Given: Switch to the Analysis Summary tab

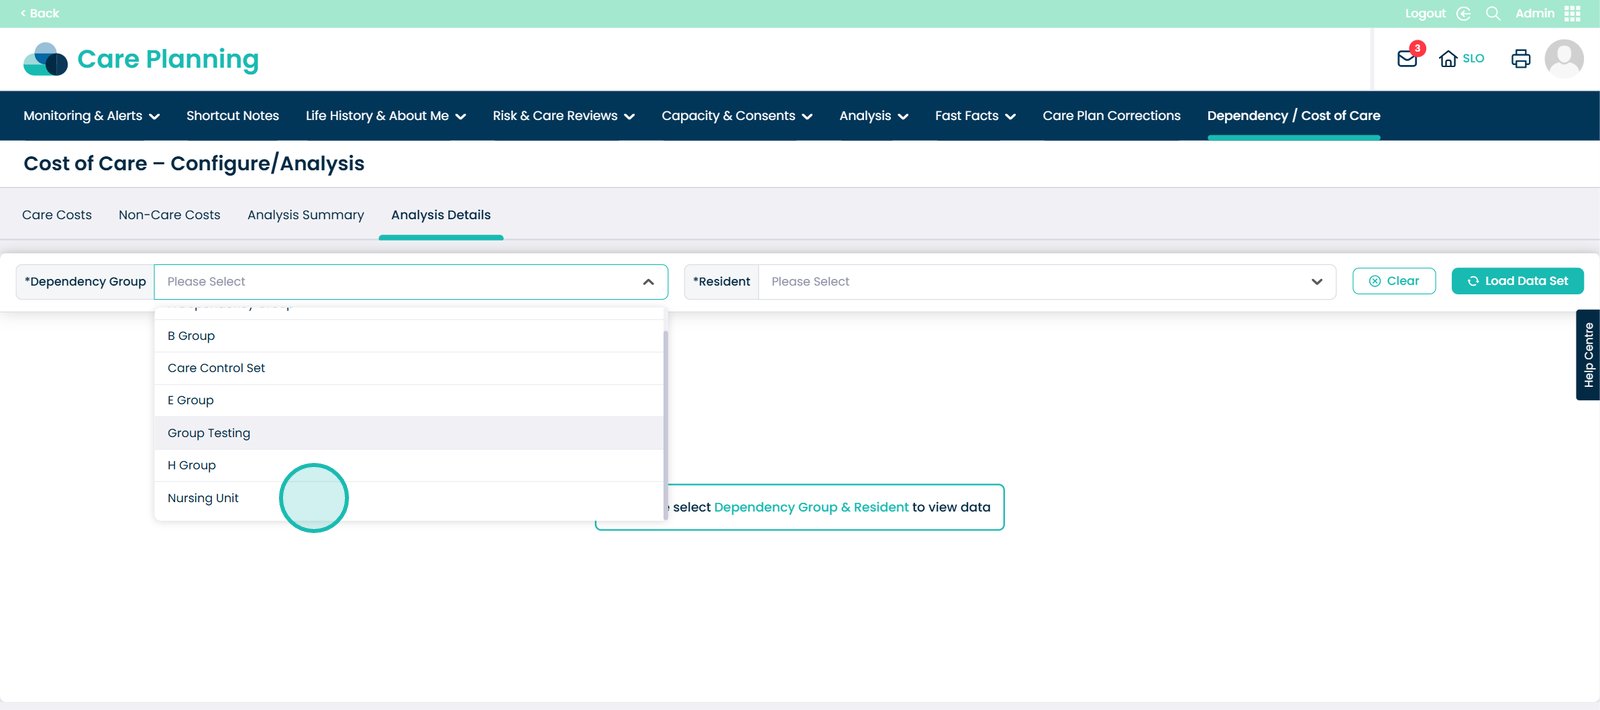Looking at the screenshot, I should (305, 215).
